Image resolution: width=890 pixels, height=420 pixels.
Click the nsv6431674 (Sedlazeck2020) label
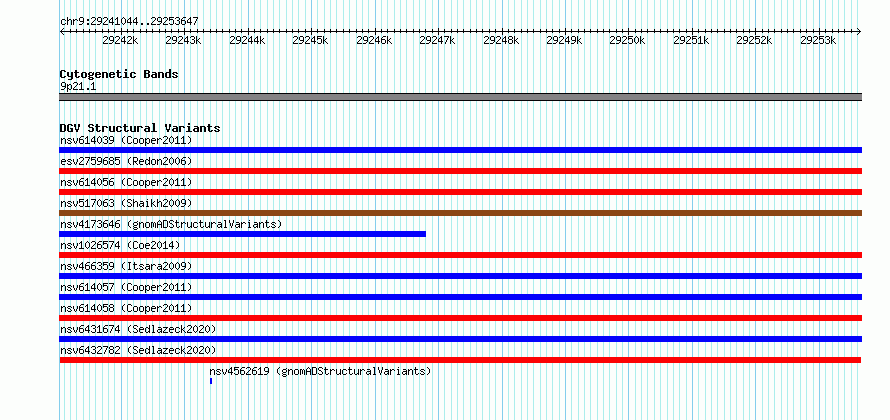138,329
